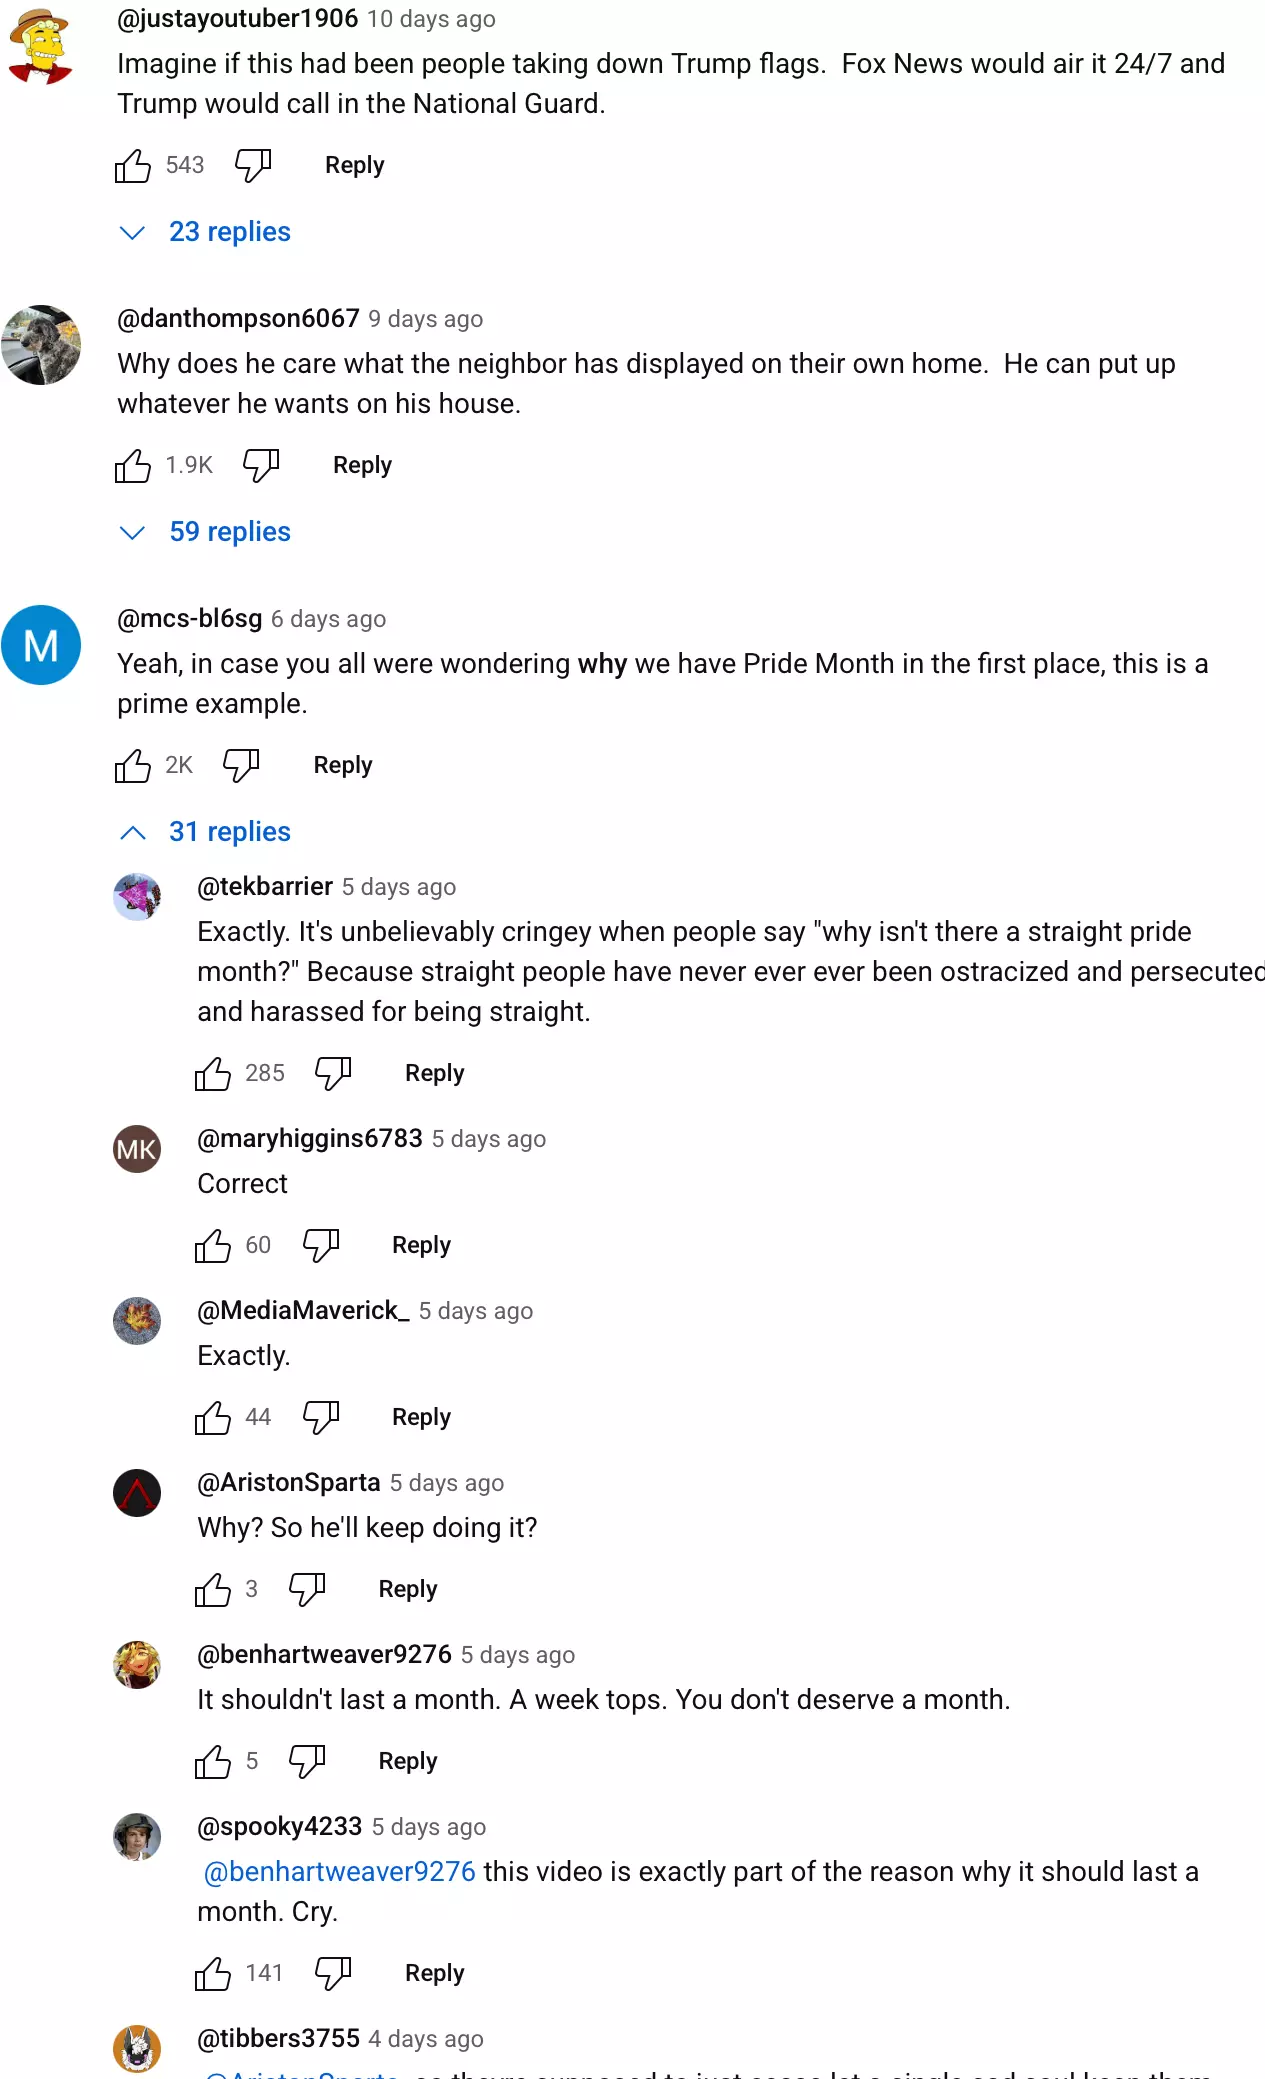Image resolution: width=1265 pixels, height=2079 pixels.
Task: Click the @danthompson6067 dog avatar
Action: [41, 345]
